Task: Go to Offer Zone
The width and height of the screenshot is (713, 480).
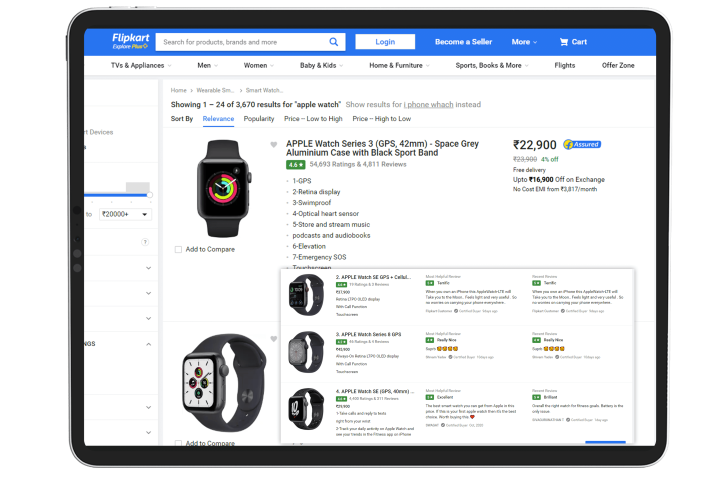Action: coord(618,65)
